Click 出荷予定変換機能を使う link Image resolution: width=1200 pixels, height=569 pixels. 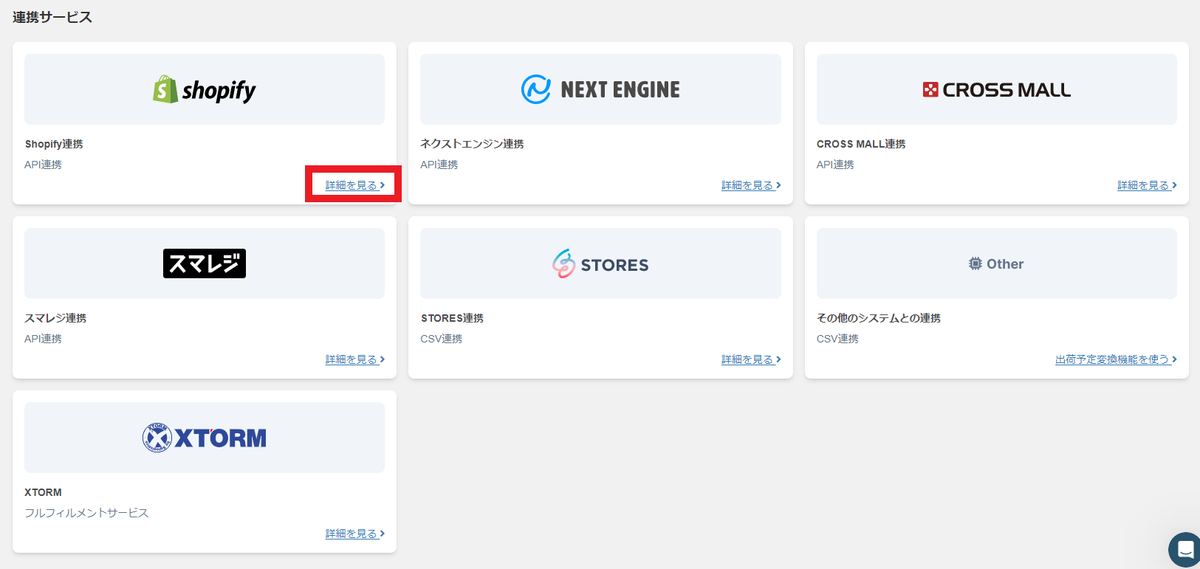[x=1116, y=359]
